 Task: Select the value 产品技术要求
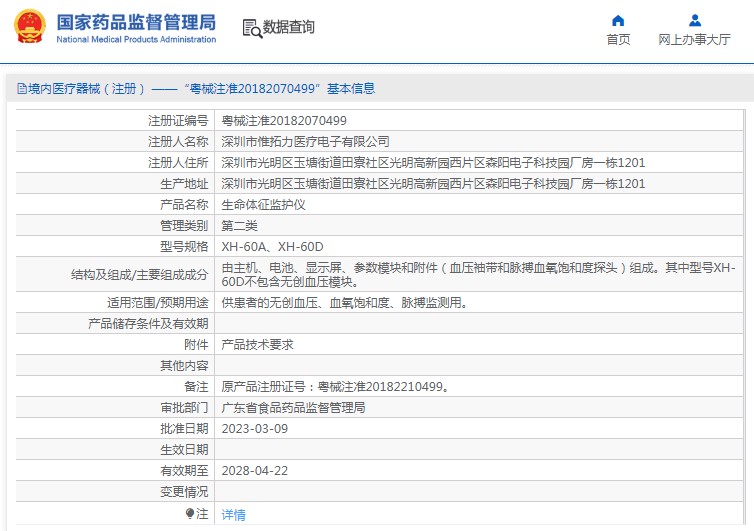pyautogui.click(x=257, y=345)
